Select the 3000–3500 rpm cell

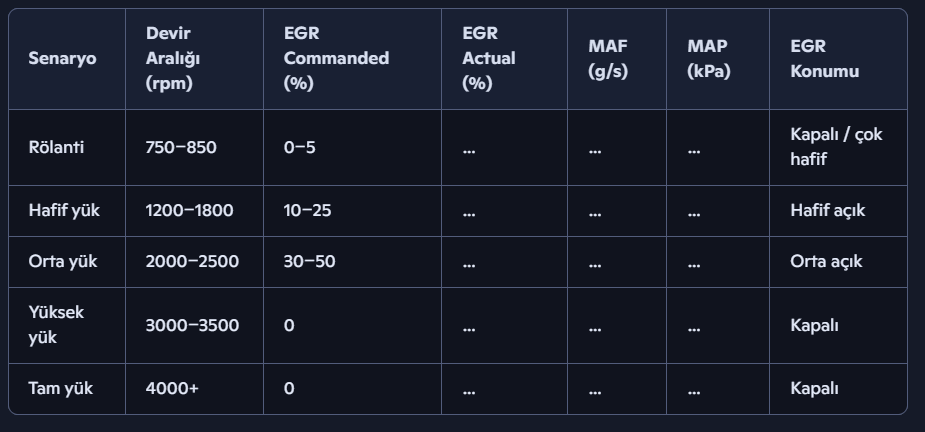pyautogui.click(x=192, y=325)
